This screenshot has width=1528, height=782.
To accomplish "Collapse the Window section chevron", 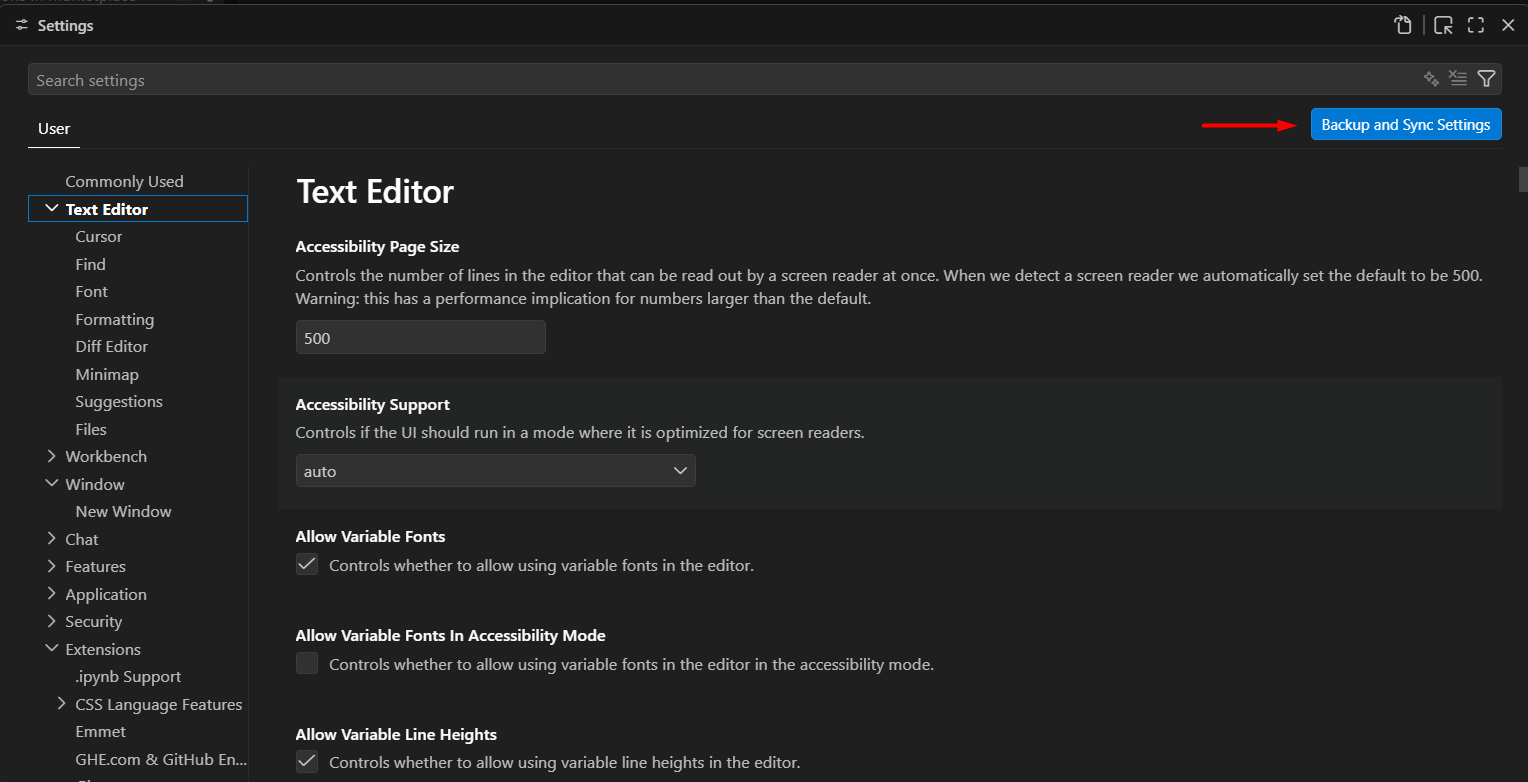I will tap(51, 484).
